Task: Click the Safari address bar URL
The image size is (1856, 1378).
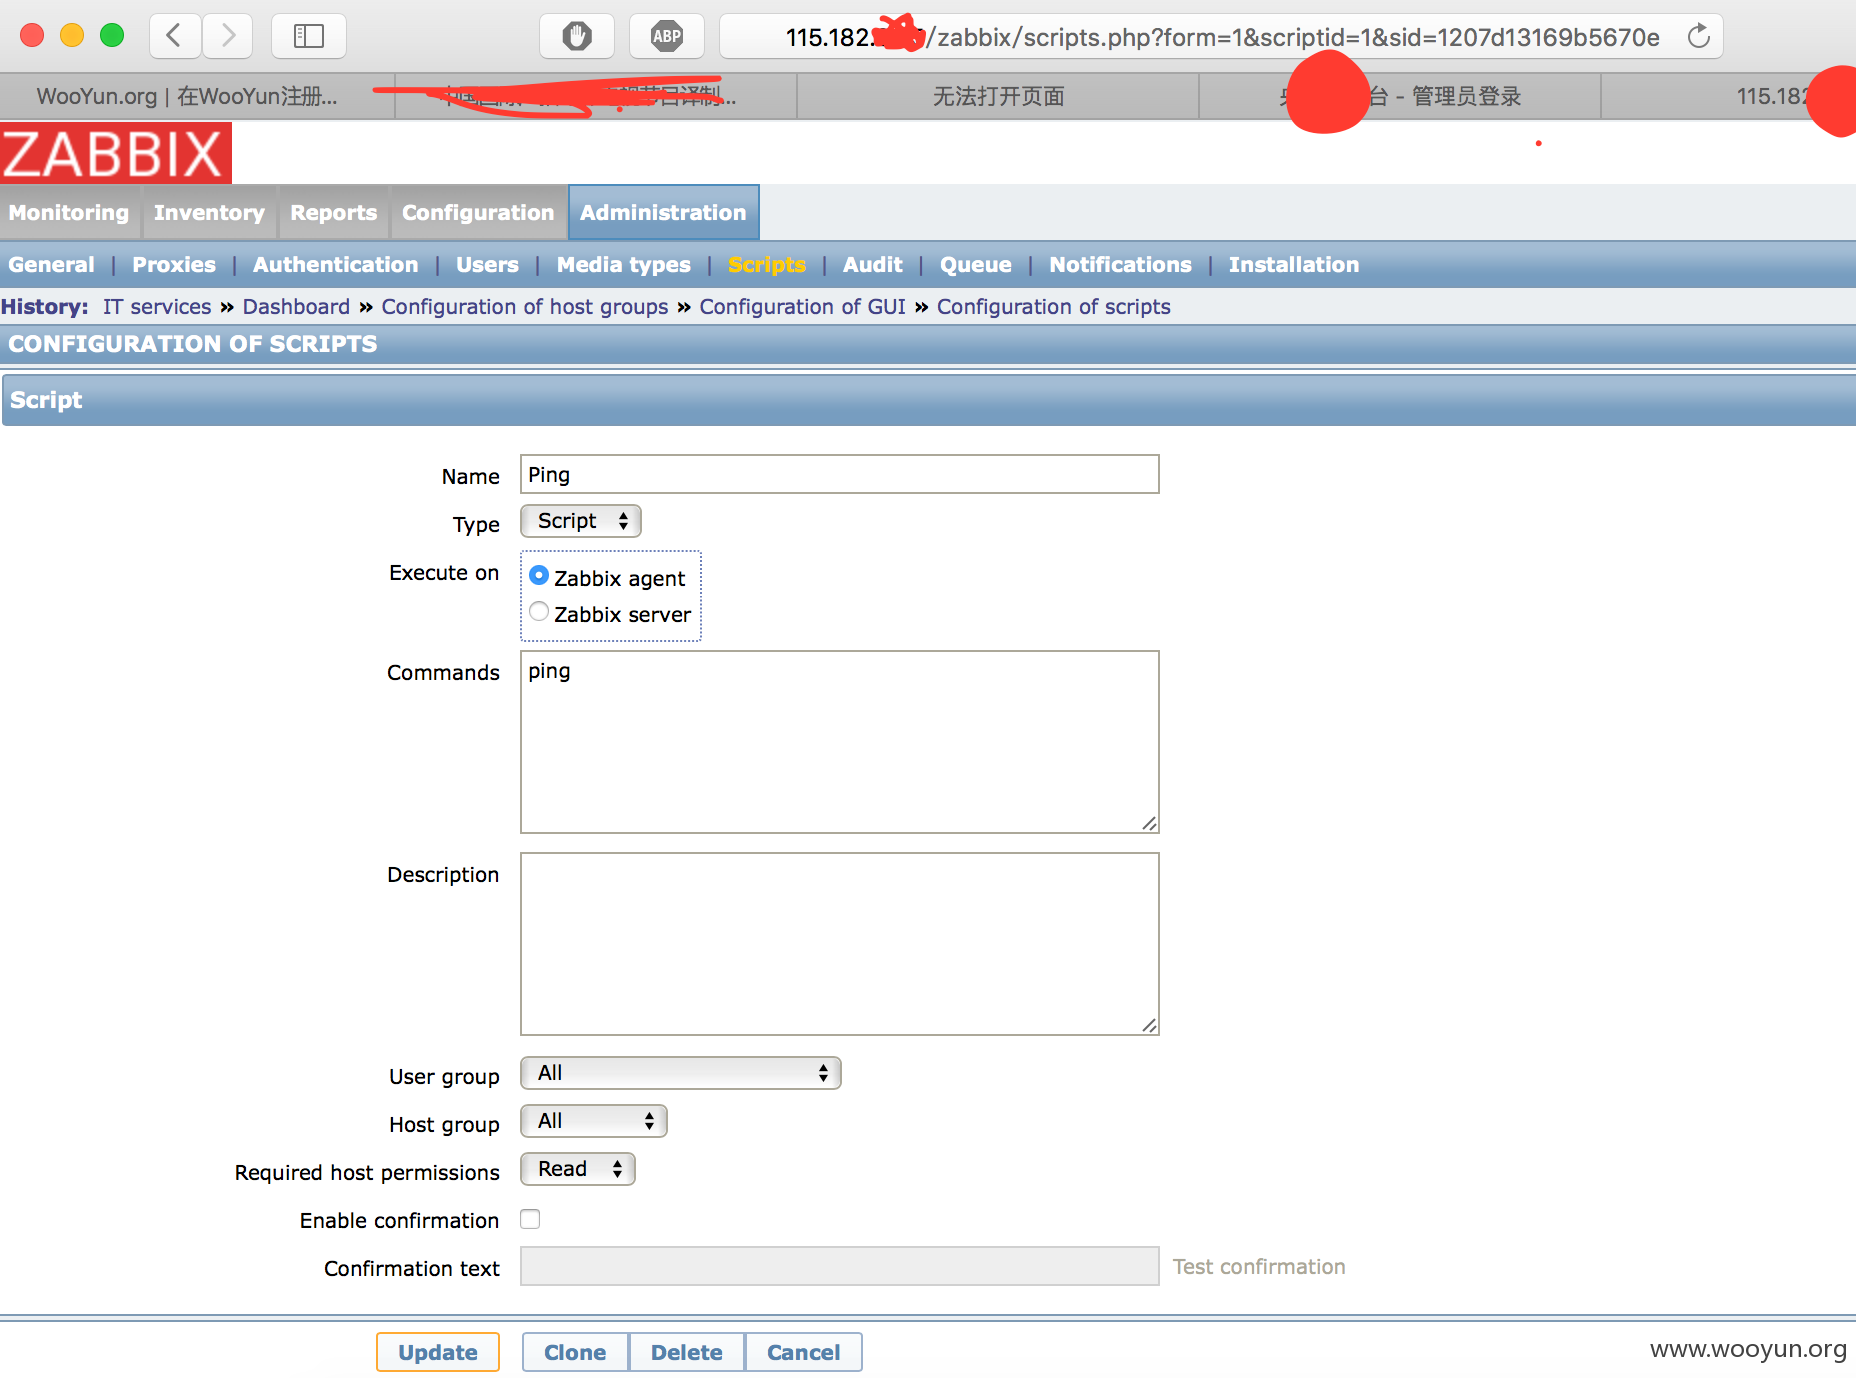Action: pyautogui.click(x=1220, y=37)
